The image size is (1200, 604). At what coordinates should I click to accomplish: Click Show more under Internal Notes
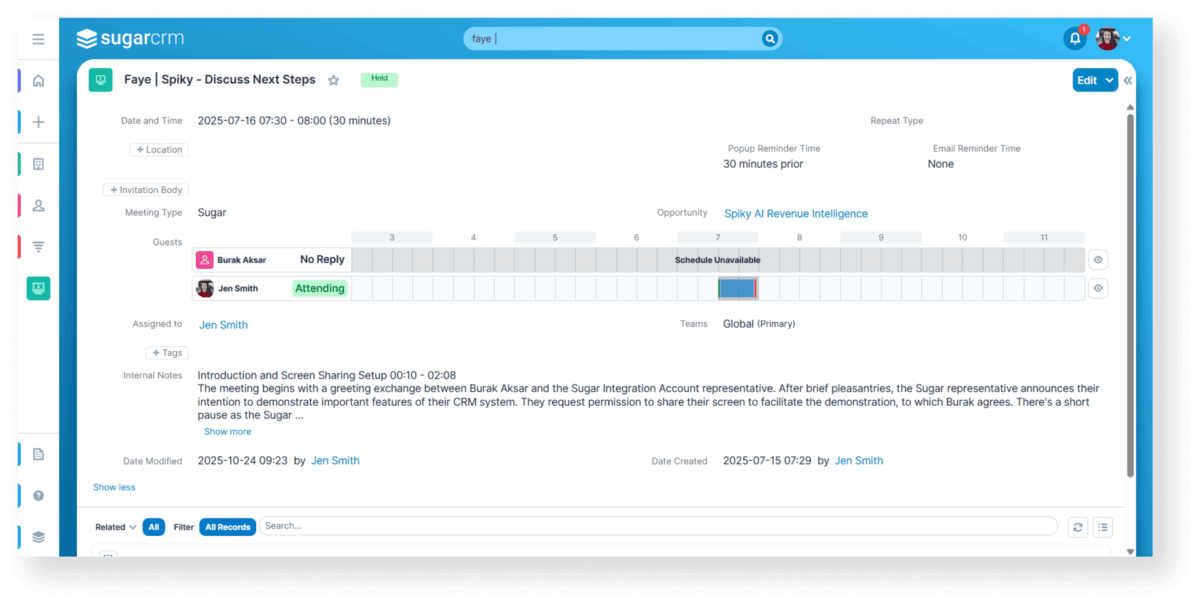(227, 431)
